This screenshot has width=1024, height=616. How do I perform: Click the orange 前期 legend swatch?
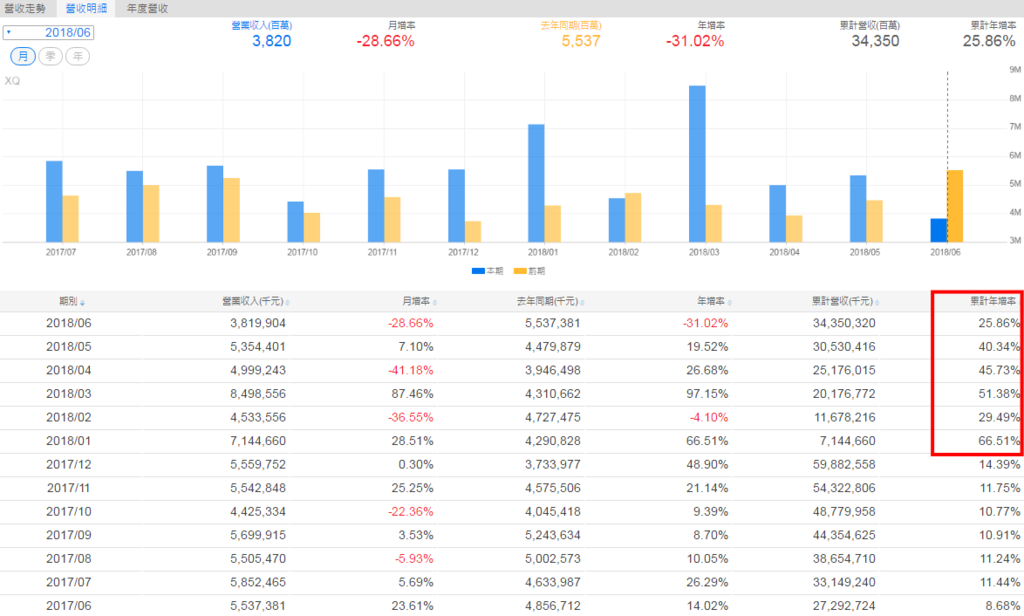pos(520,271)
